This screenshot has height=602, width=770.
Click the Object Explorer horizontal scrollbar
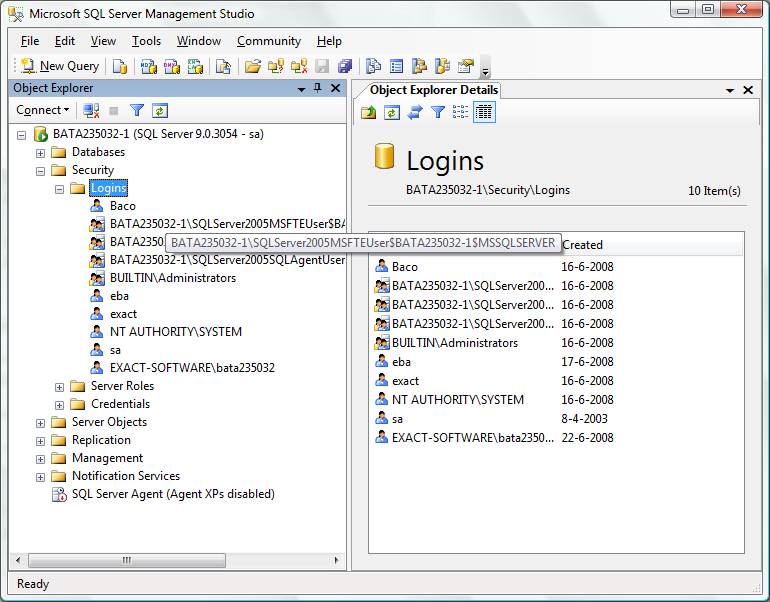tap(125, 561)
